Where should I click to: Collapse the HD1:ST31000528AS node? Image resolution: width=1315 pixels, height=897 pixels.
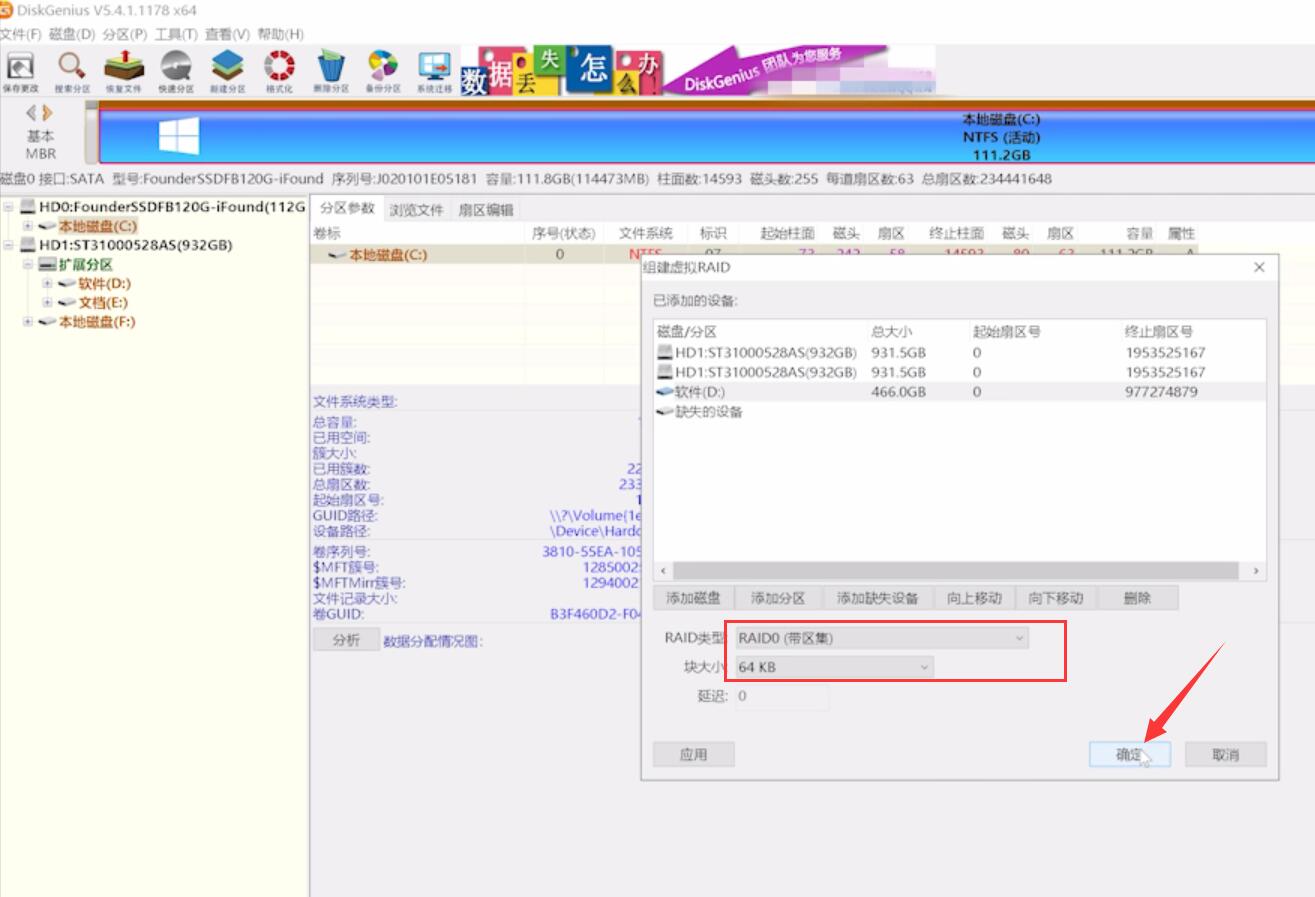[x=9, y=245]
